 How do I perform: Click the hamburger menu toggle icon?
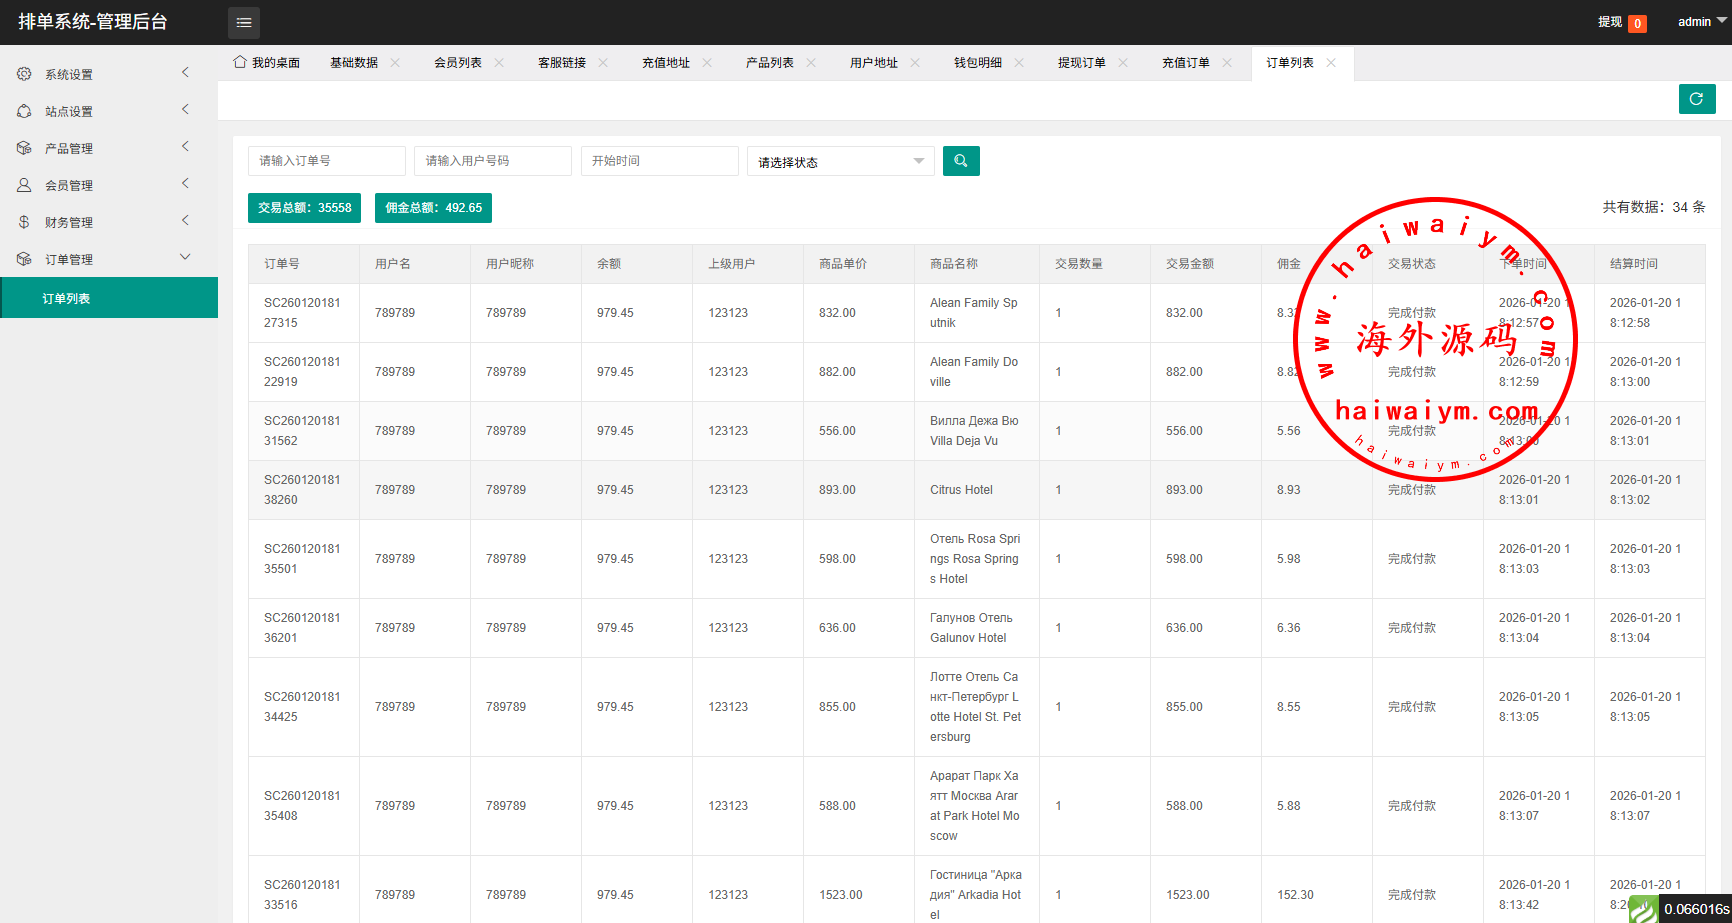(x=243, y=22)
